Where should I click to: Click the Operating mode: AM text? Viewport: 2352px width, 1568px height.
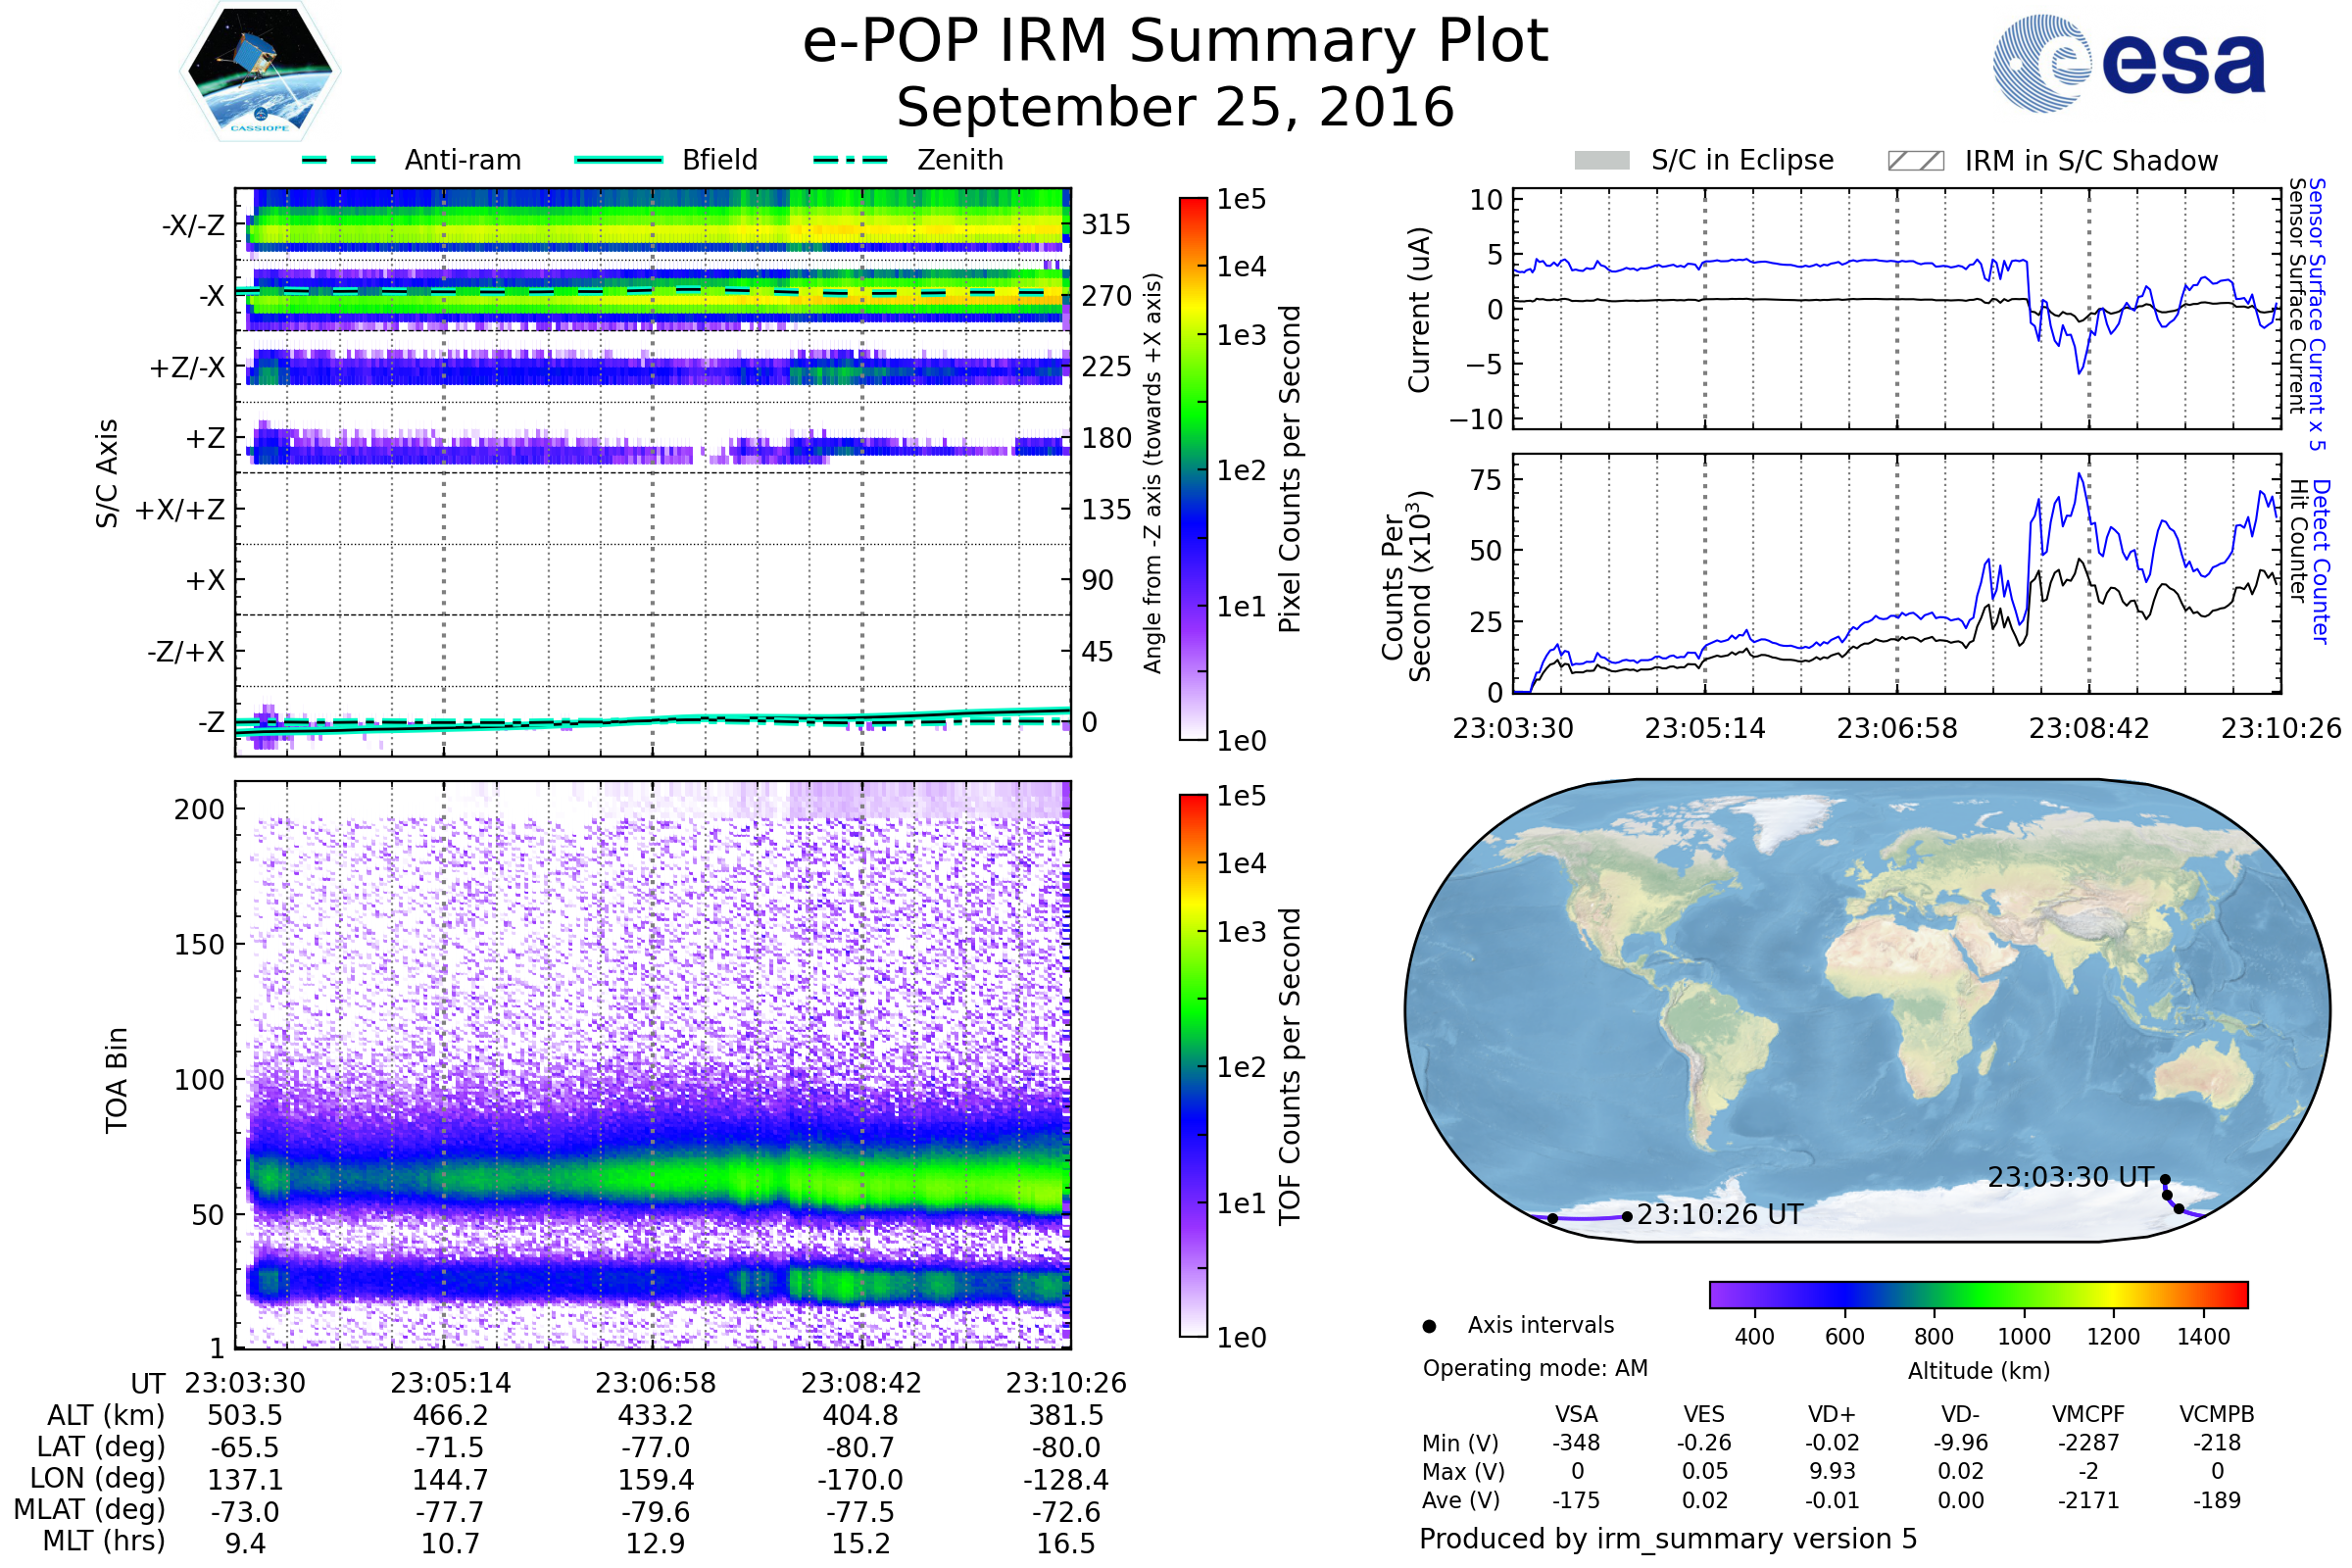click(1535, 1368)
